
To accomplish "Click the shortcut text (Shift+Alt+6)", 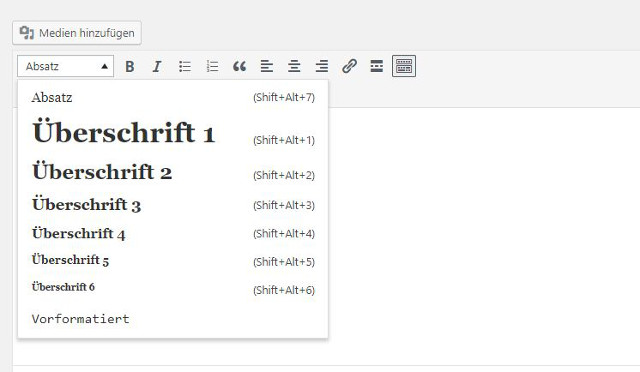I will (284, 290).
